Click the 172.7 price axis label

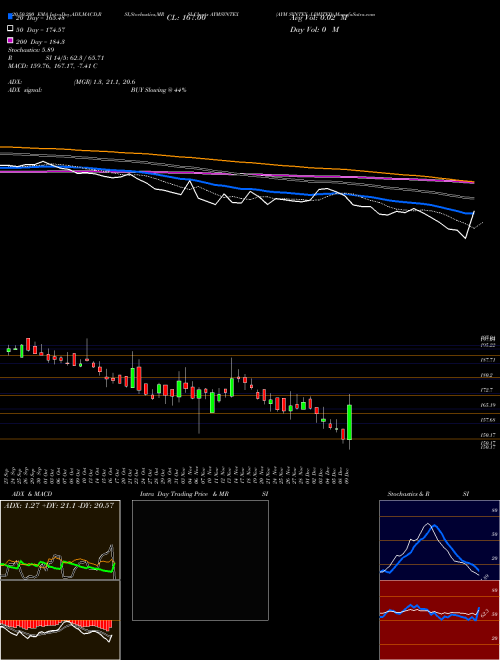click(x=487, y=390)
